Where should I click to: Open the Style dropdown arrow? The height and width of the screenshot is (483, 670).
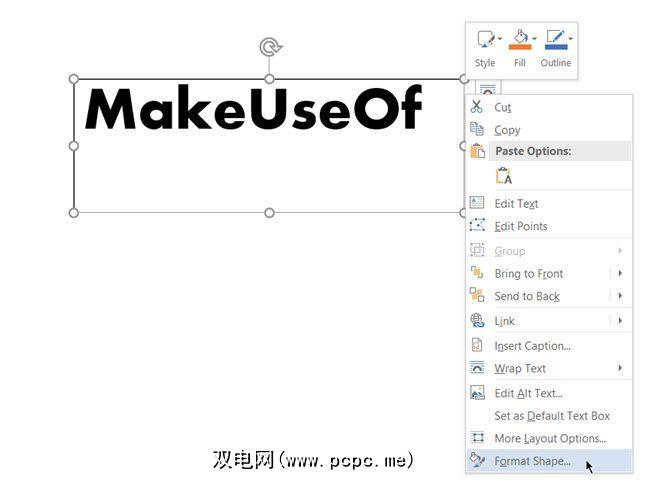(x=500, y=39)
